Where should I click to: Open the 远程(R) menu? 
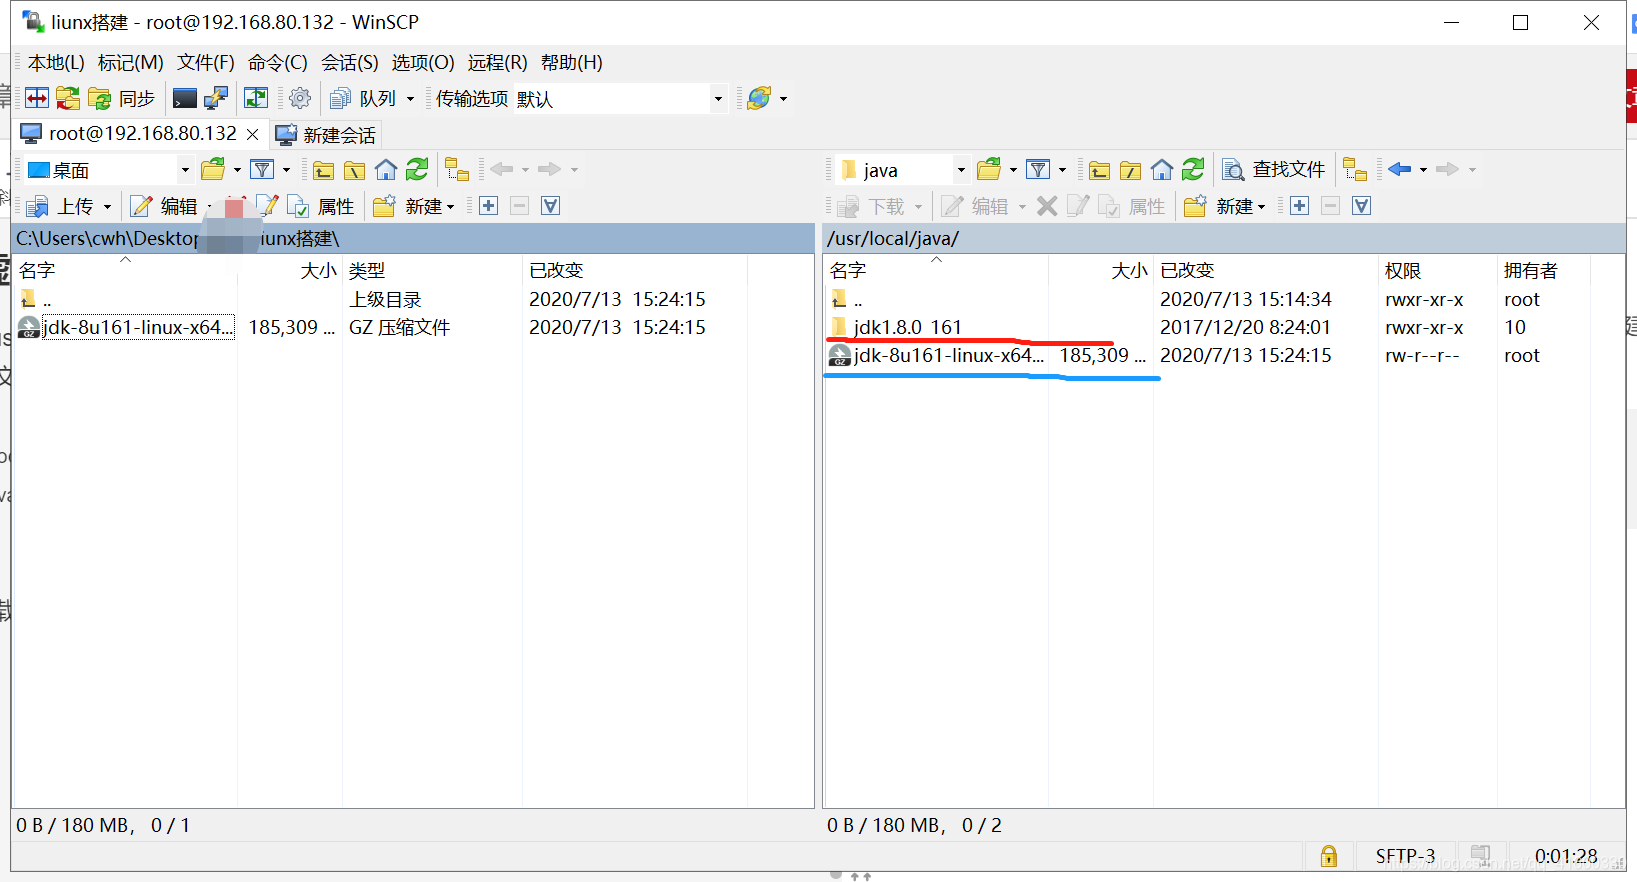497,62
